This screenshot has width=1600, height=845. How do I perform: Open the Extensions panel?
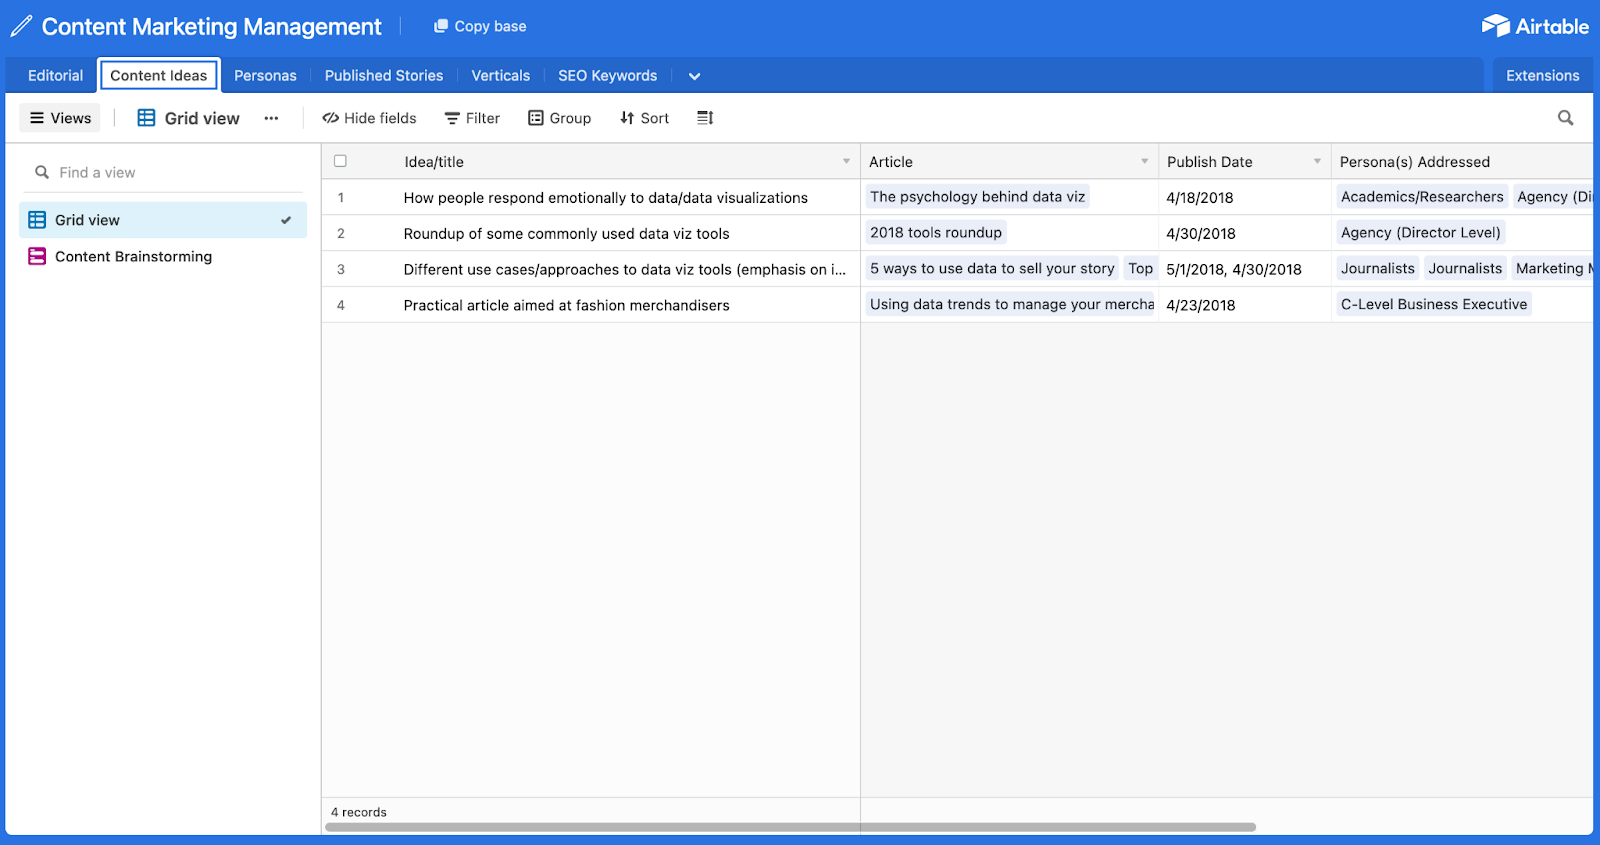pyautogui.click(x=1543, y=75)
